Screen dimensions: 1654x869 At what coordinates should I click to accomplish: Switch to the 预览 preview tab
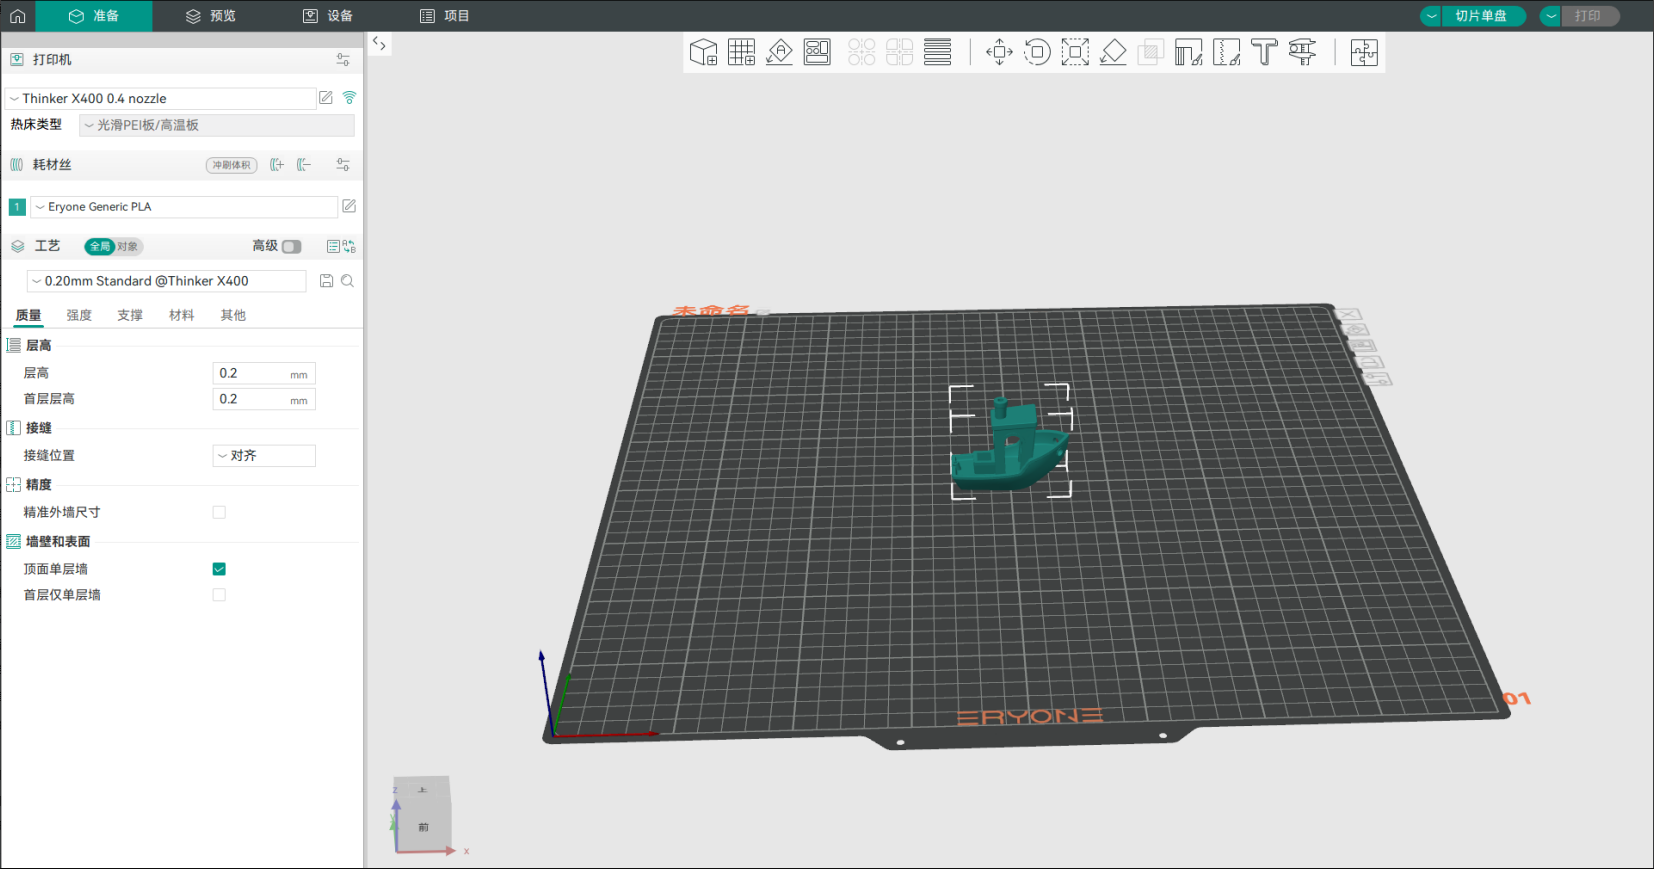(x=211, y=16)
